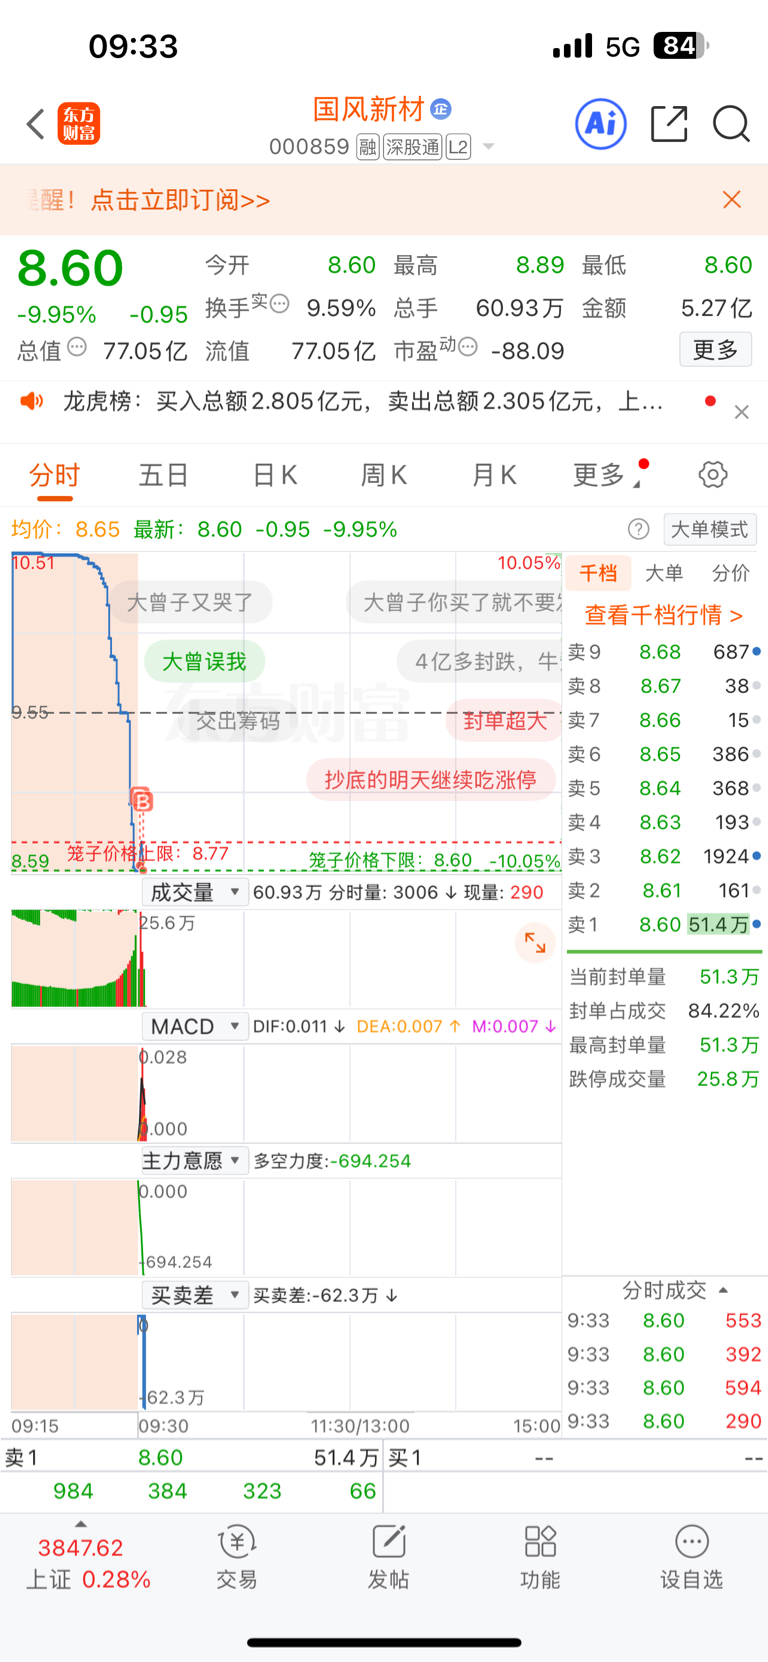The image size is (768, 1662).
Task: Open the 龙虎榜 news text
Action: [362, 401]
